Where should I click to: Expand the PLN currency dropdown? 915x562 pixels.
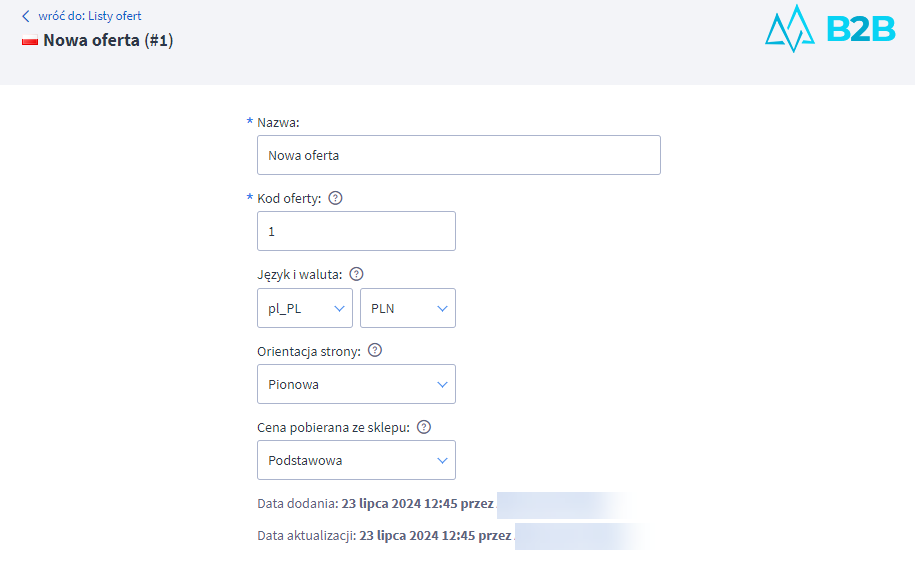(x=407, y=308)
